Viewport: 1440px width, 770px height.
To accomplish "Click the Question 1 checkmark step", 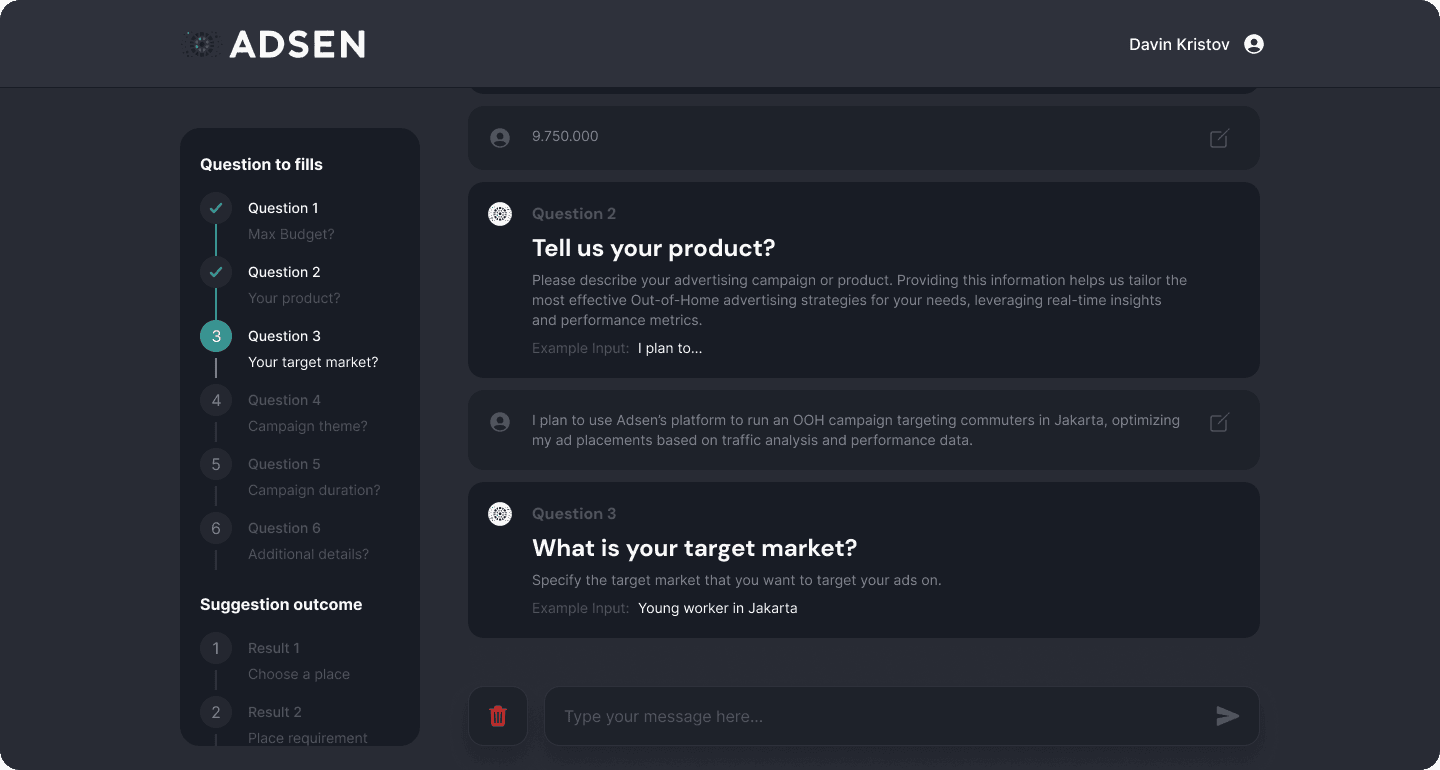I will click(216, 208).
